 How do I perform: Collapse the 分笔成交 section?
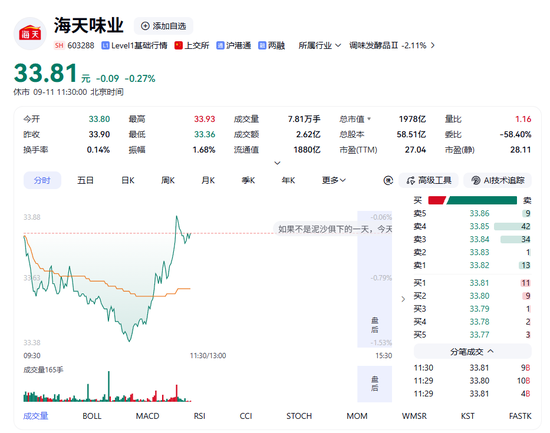[x=472, y=351]
